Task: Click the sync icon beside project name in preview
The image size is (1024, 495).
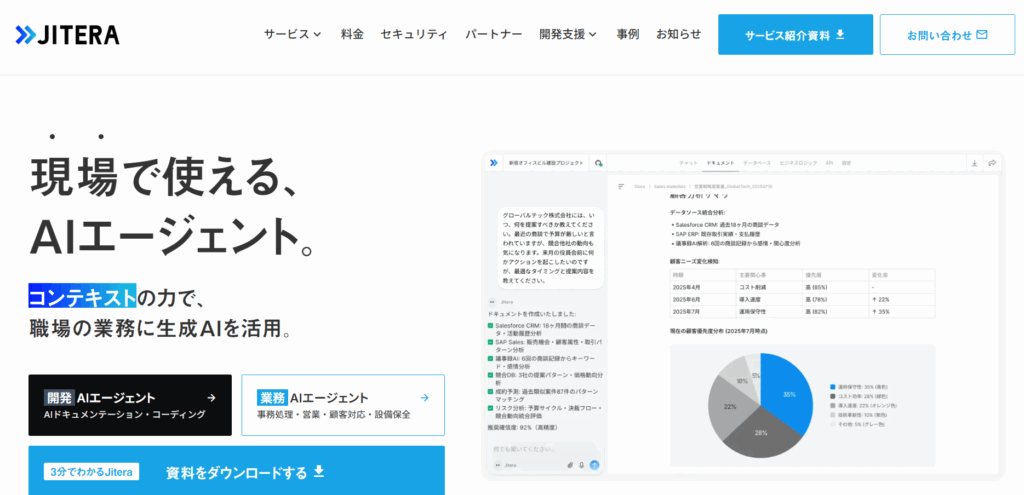Action: [x=599, y=163]
